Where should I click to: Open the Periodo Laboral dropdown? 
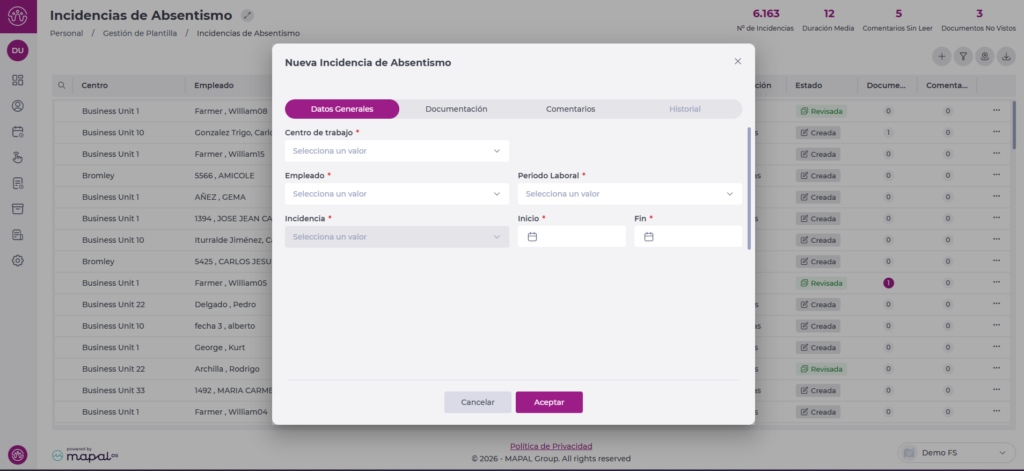(629, 194)
